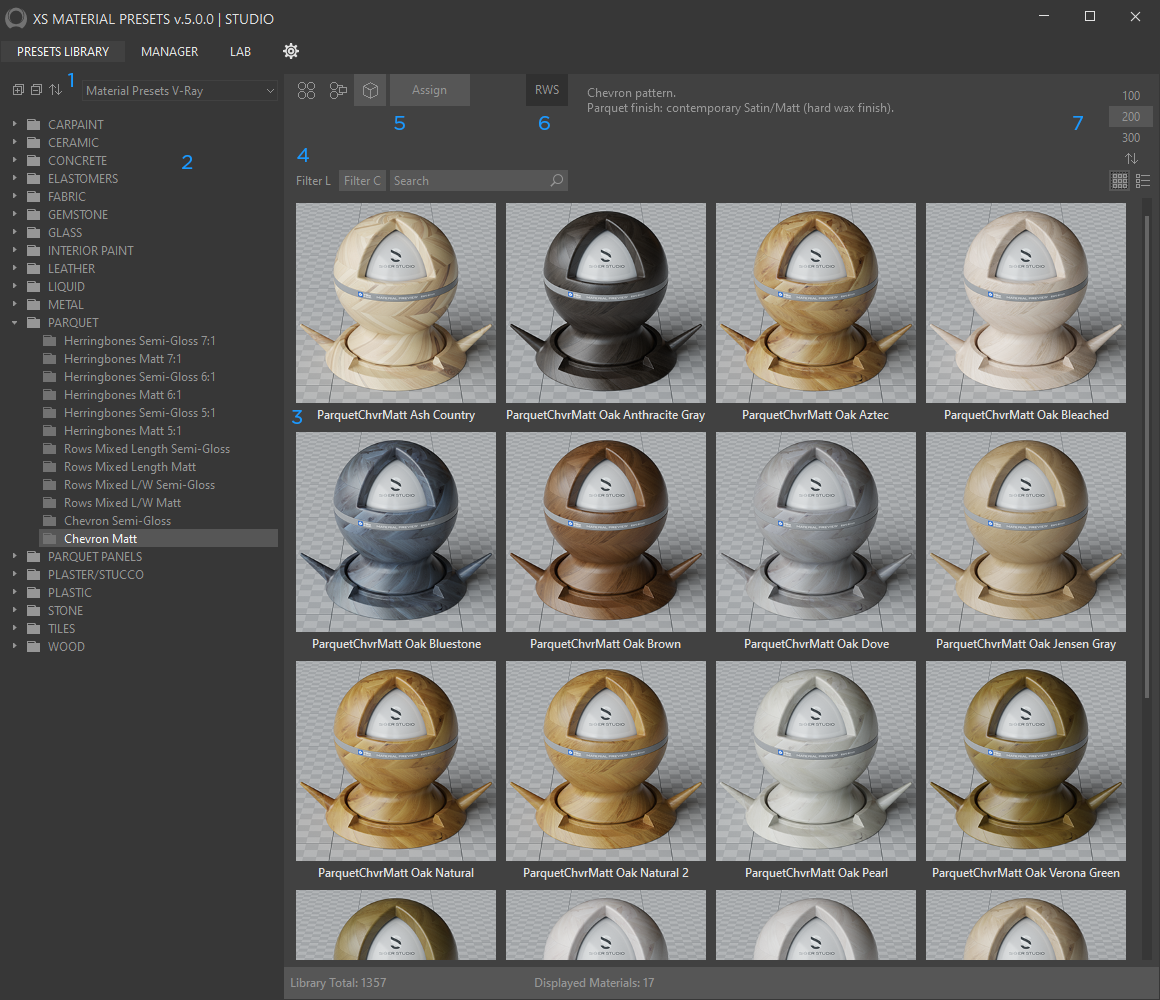Click the Assign button
The width and height of the screenshot is (1160, 1000).
429,89
